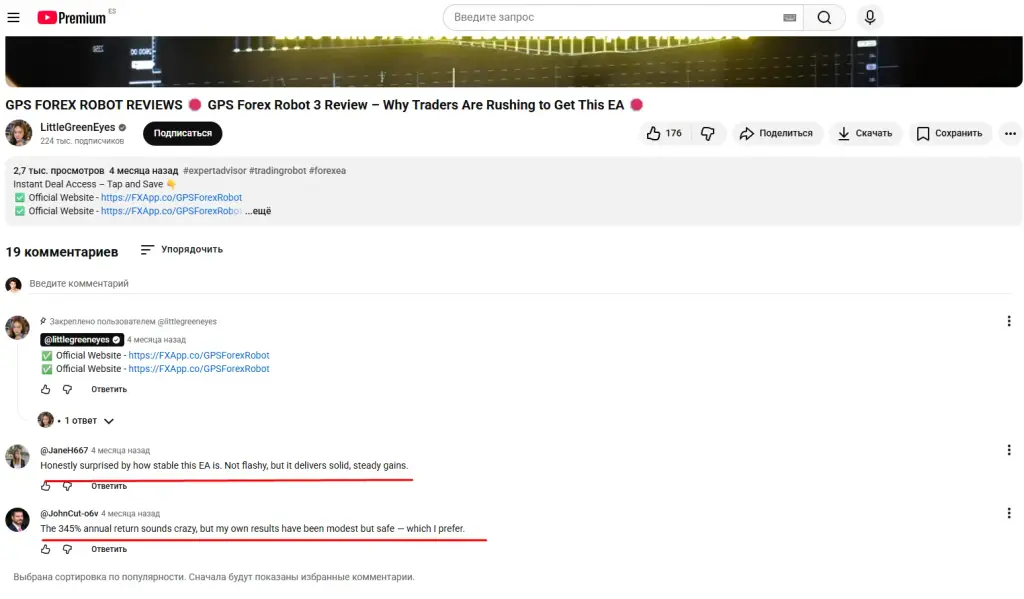Screen dimensions: 1024x599
Task: Select the 19 комментариев heading text
Action: [x=62, y=252]
